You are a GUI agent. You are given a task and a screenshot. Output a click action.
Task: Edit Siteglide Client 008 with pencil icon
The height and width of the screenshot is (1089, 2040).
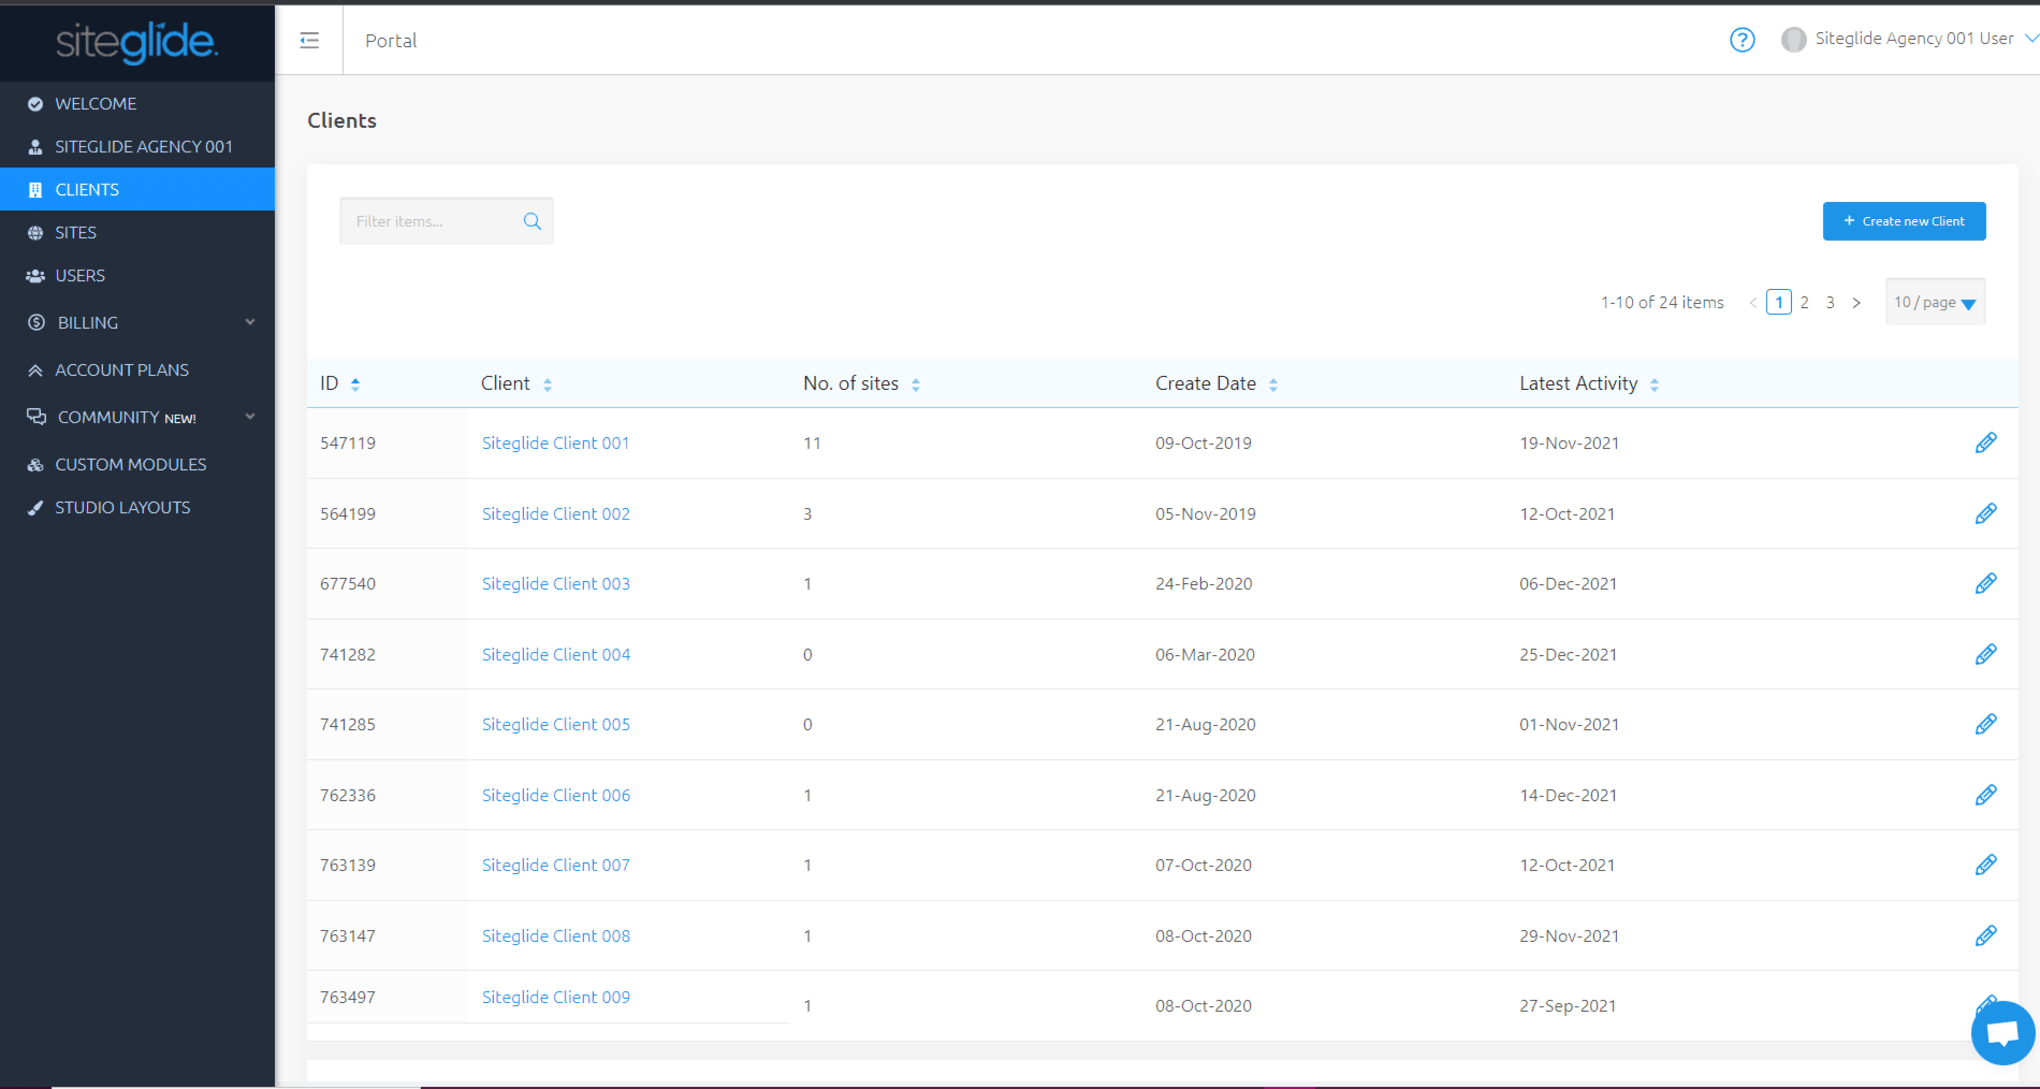tap(1986, 937)
